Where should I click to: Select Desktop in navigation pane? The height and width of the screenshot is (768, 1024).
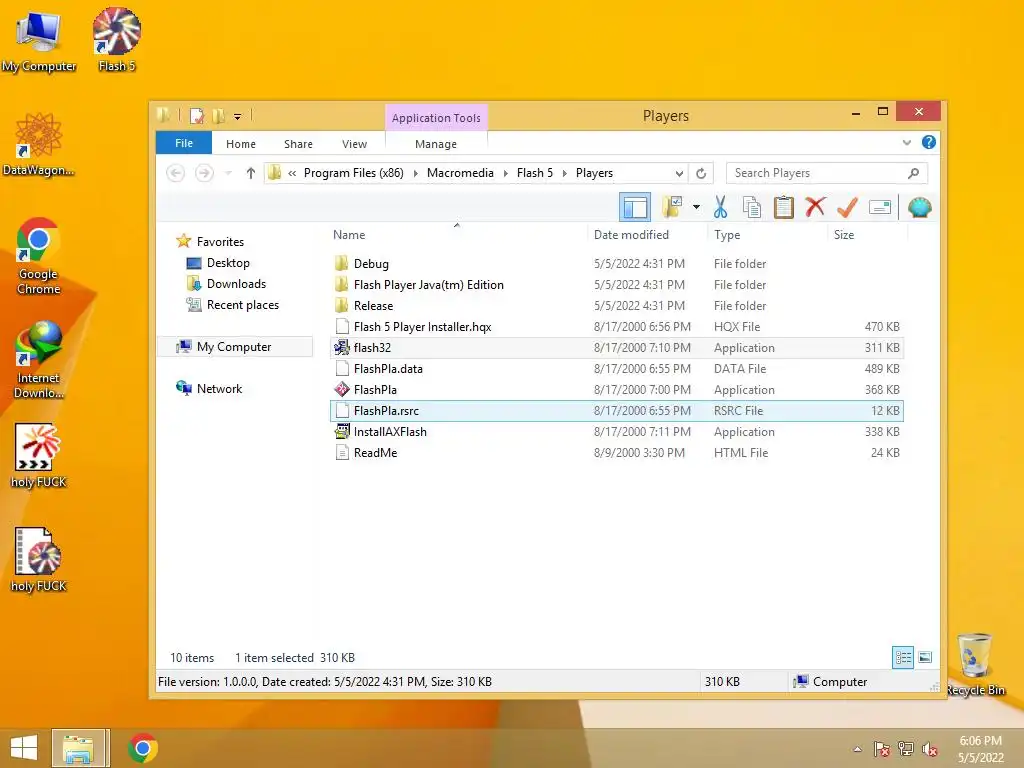228,263
